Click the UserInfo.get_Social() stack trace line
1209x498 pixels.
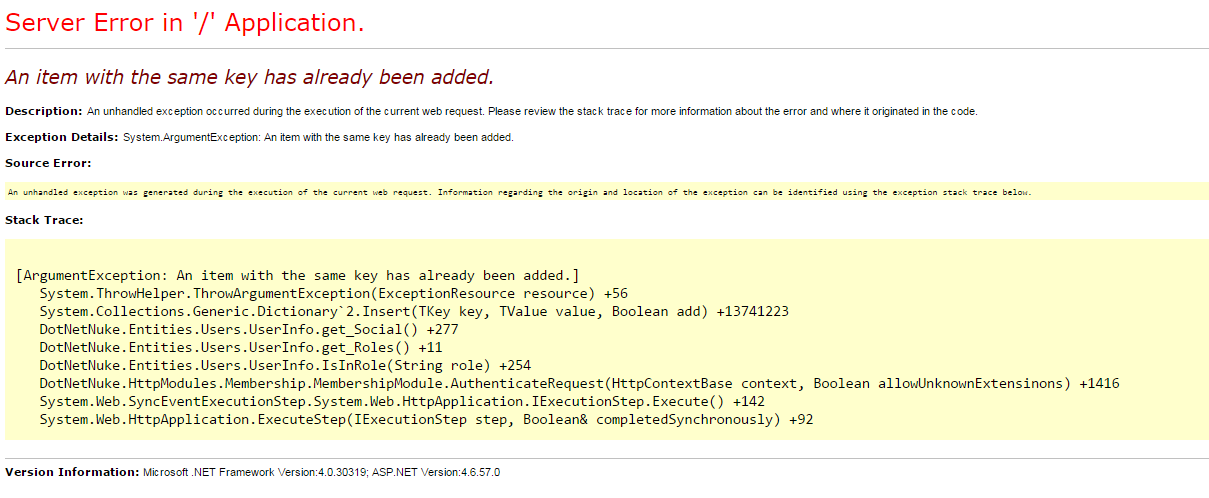pos(249,329)
